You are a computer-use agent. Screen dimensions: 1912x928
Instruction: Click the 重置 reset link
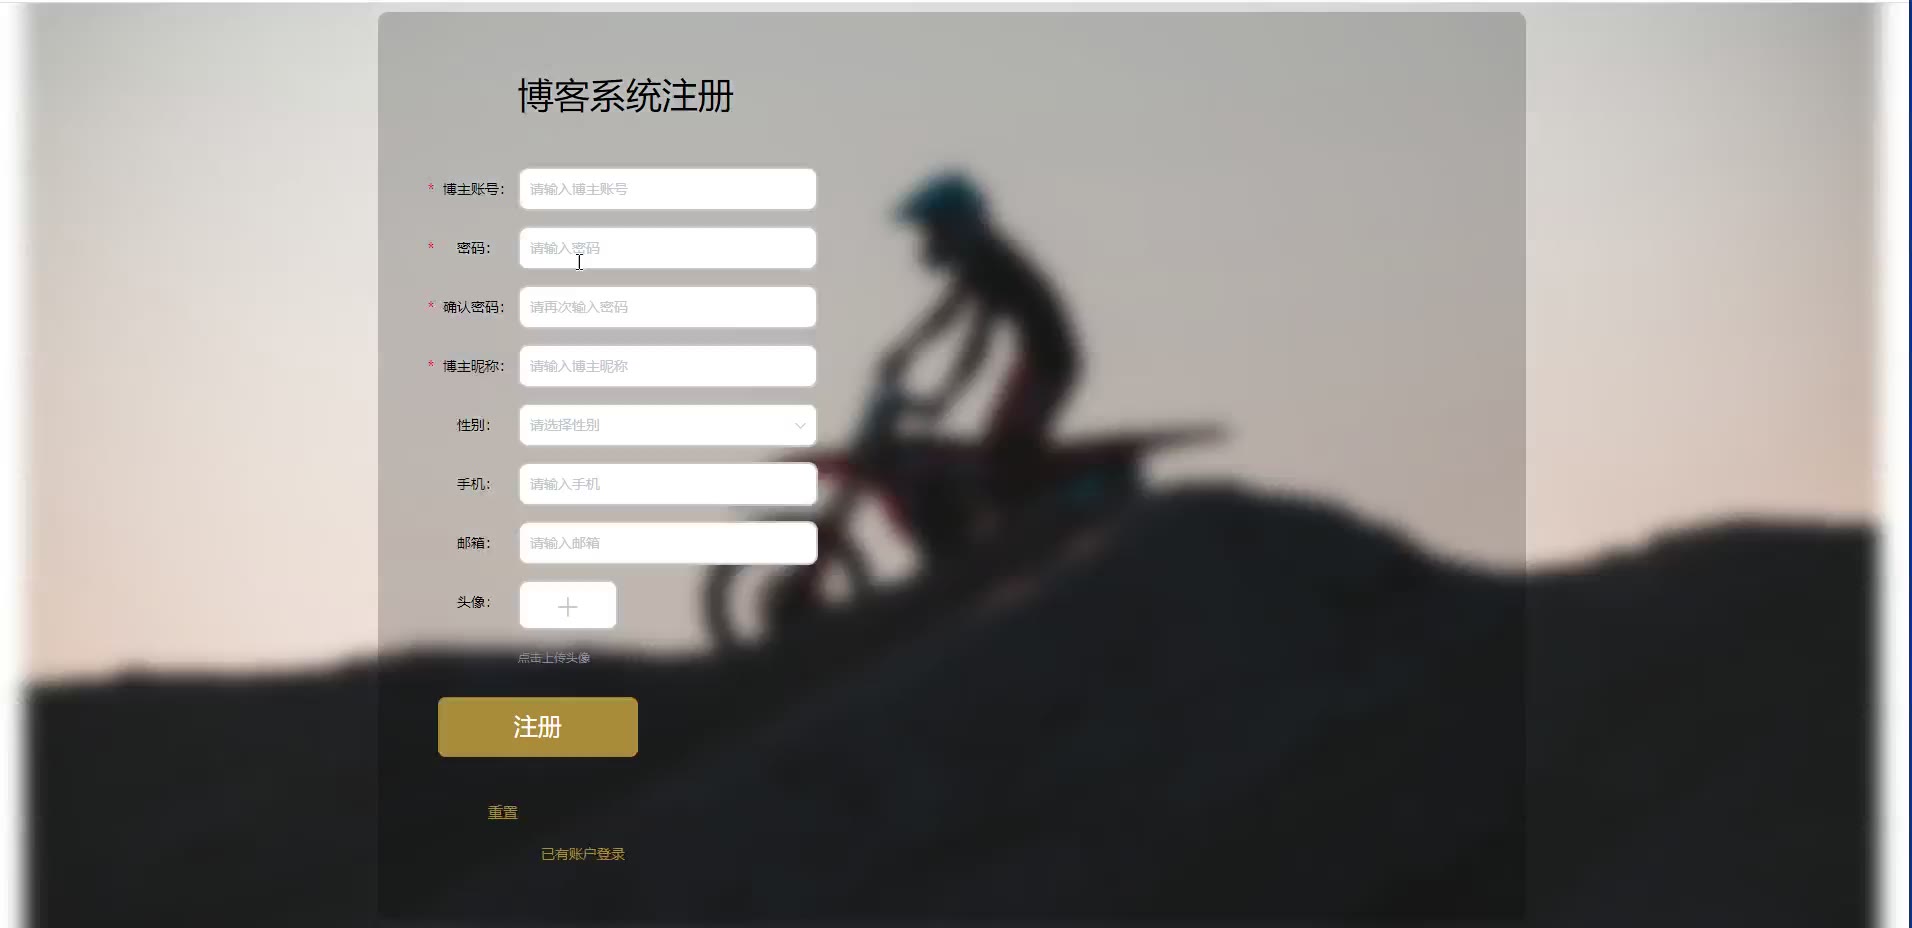point(503,813)
